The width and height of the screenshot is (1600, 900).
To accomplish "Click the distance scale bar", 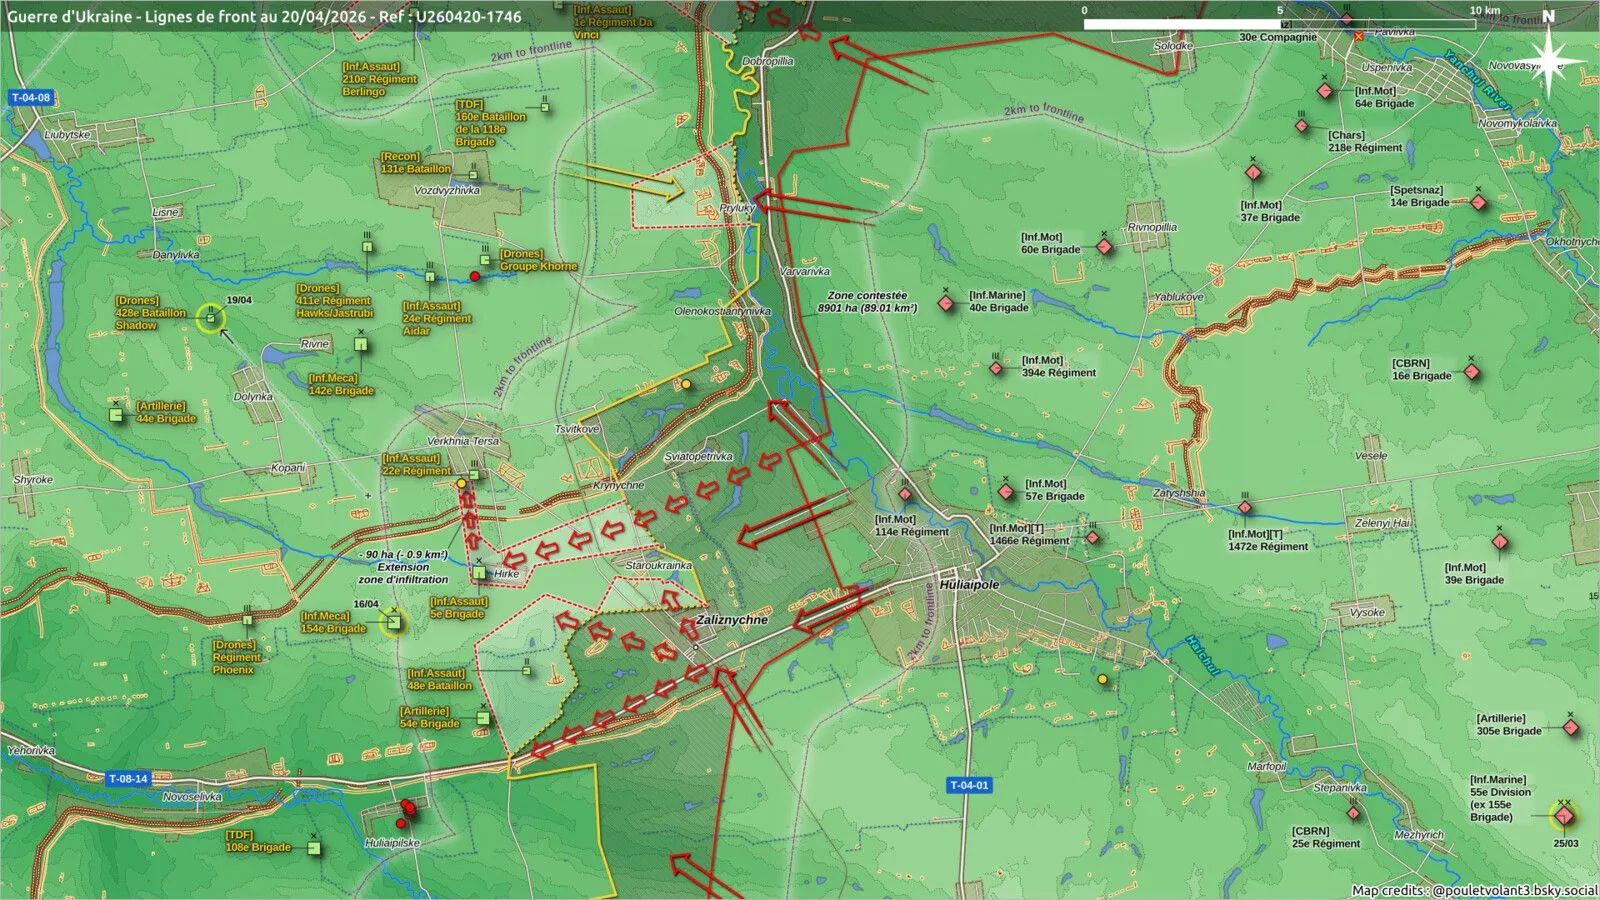I will (x=1279, y=24).
